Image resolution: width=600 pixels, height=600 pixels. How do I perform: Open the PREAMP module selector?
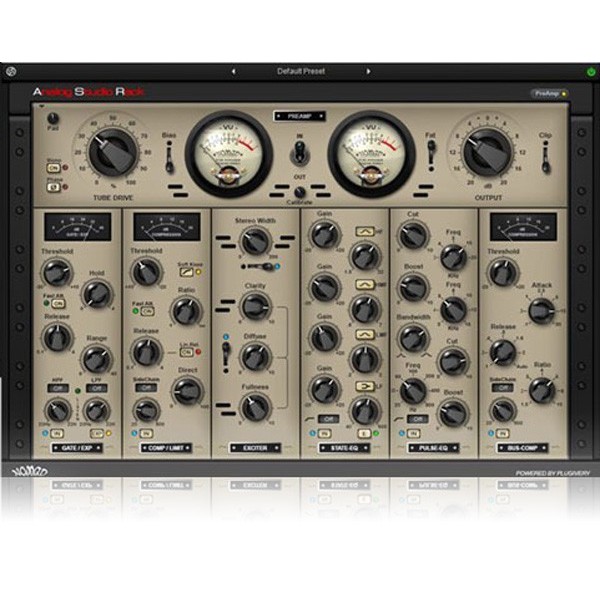300,116
